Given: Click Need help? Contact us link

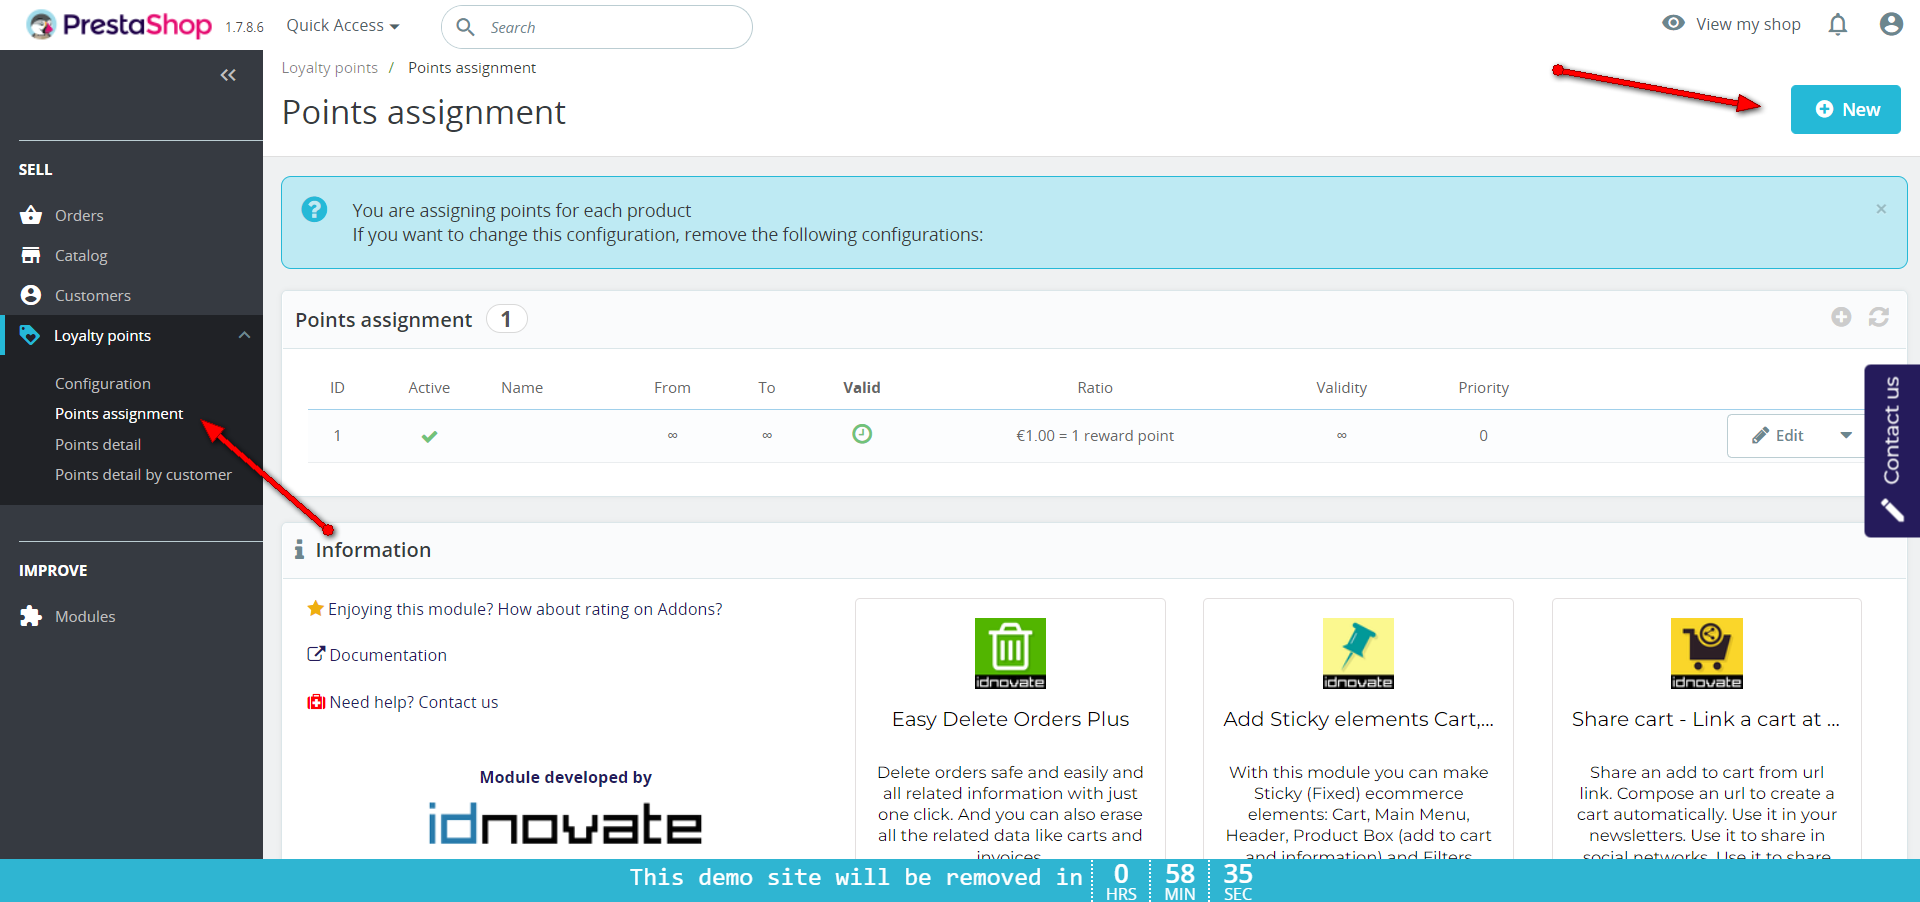Looking at the screenshot, I should click(414, 702).
